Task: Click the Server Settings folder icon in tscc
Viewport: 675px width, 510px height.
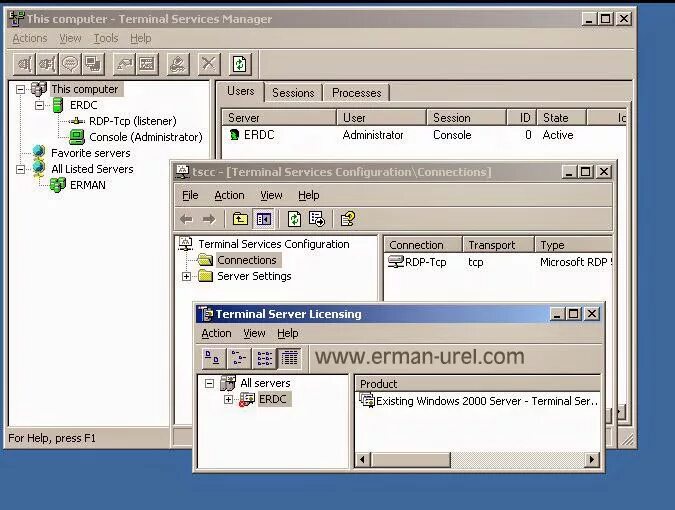Action: (x=205, y=276)
